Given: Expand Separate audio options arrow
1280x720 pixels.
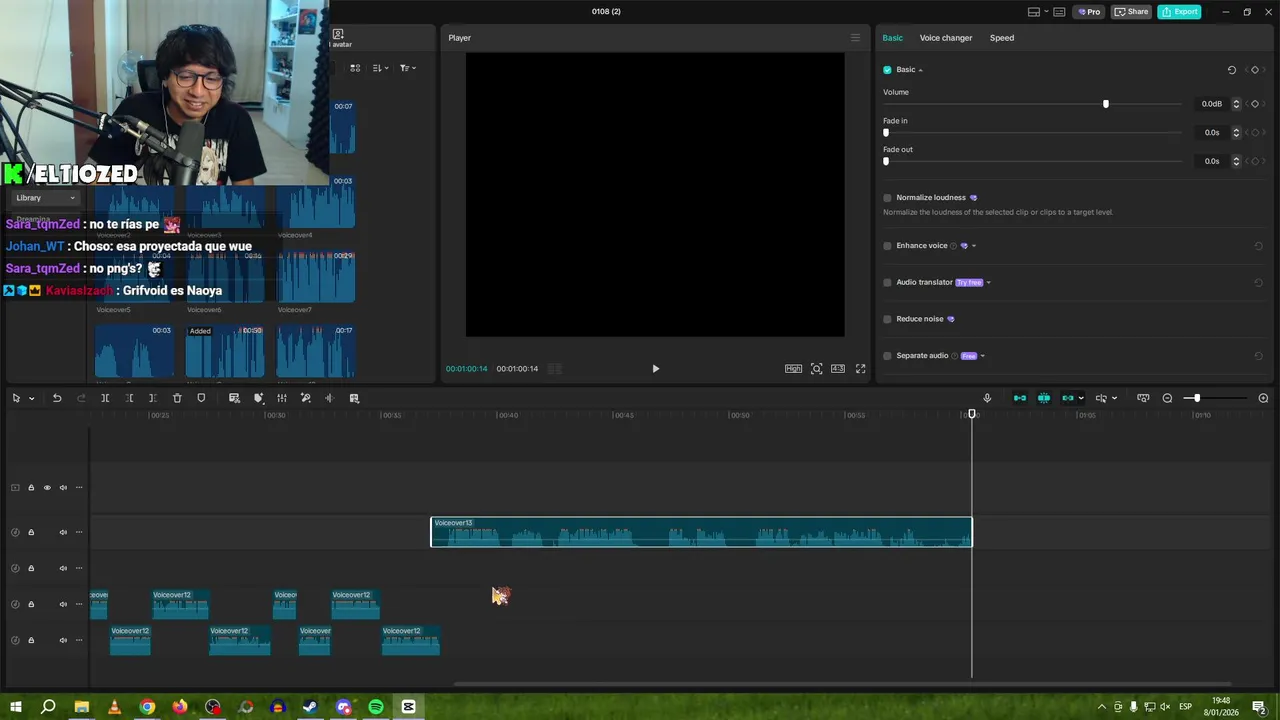Looking at the screenshot, I should [x=983, y=356].
